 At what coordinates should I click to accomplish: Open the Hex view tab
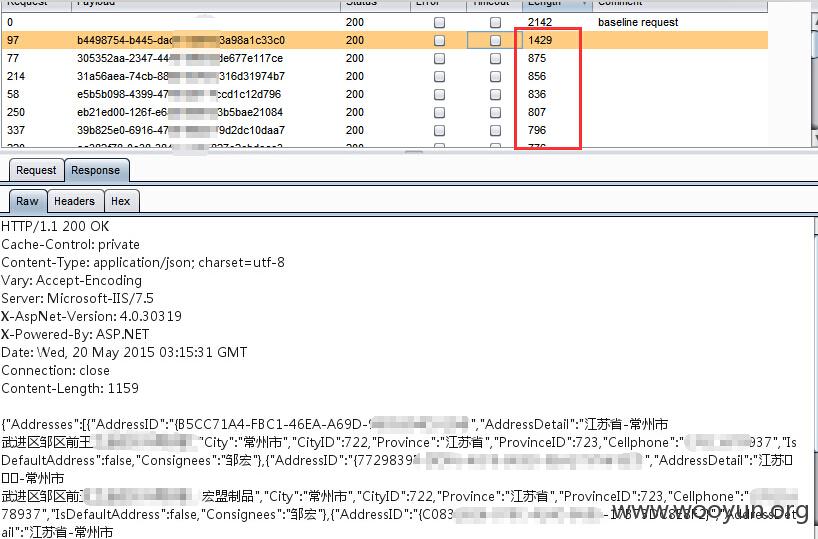121,201
